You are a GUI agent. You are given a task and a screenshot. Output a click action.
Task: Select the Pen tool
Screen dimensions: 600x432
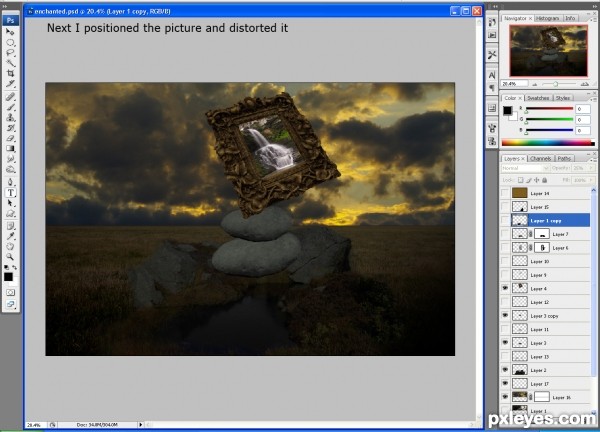10,182
